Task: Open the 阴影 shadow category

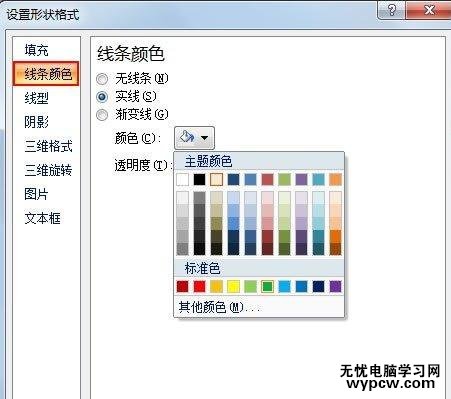Action: (36, 122)
